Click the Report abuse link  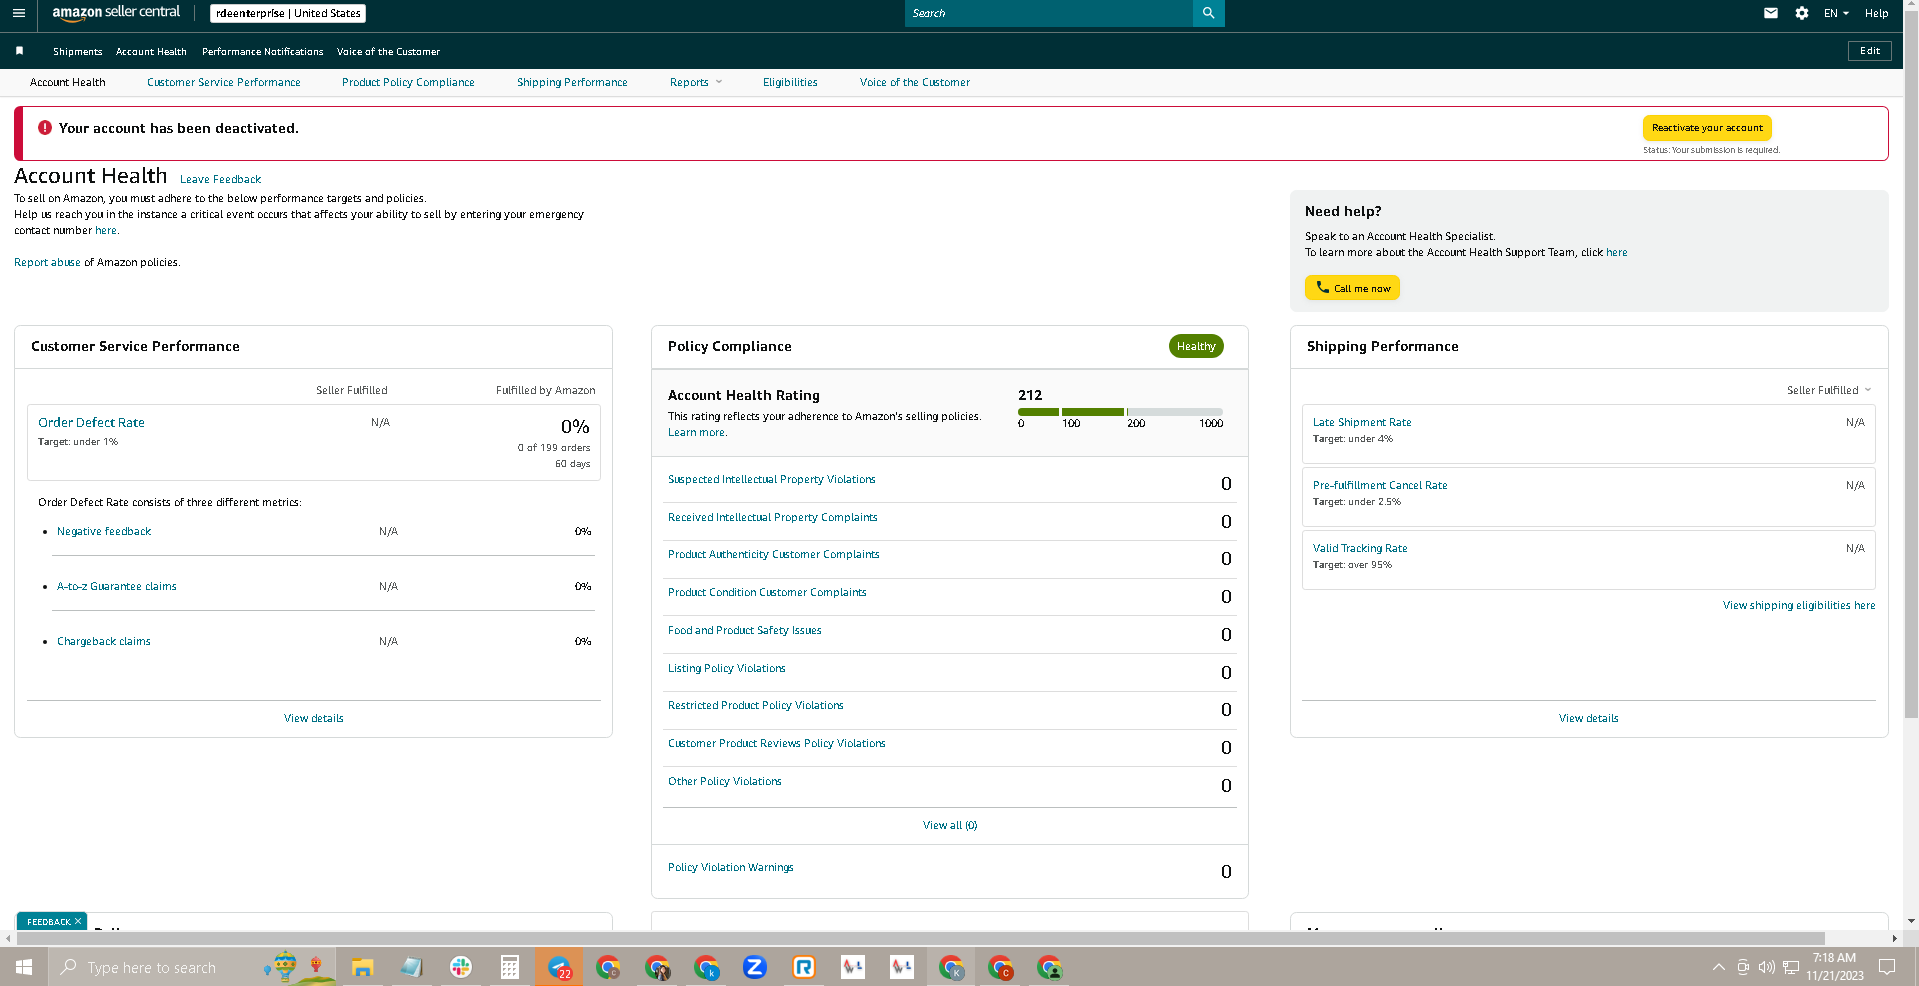47,262
